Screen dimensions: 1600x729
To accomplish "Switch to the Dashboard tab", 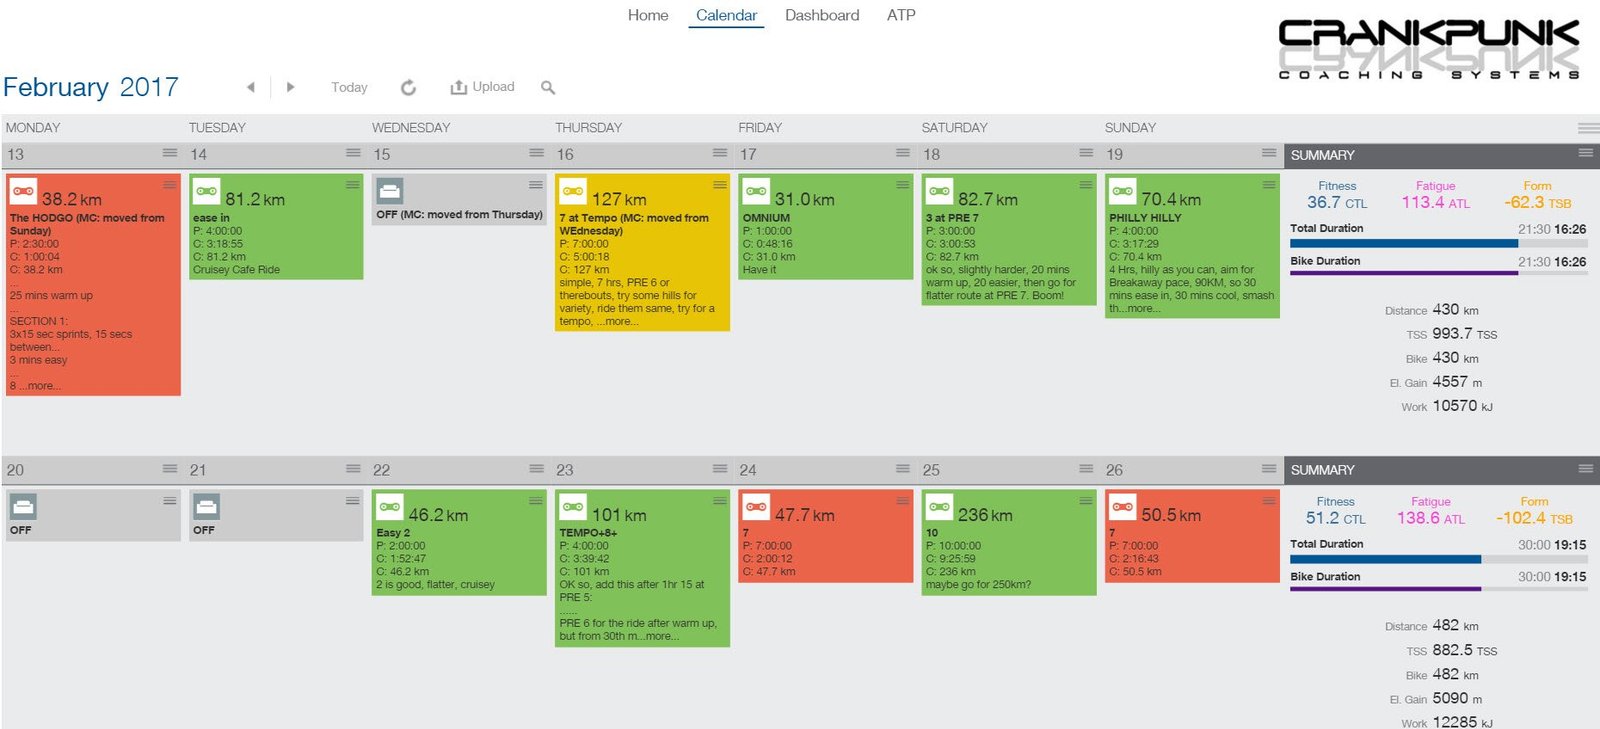I will coord(821,15).
